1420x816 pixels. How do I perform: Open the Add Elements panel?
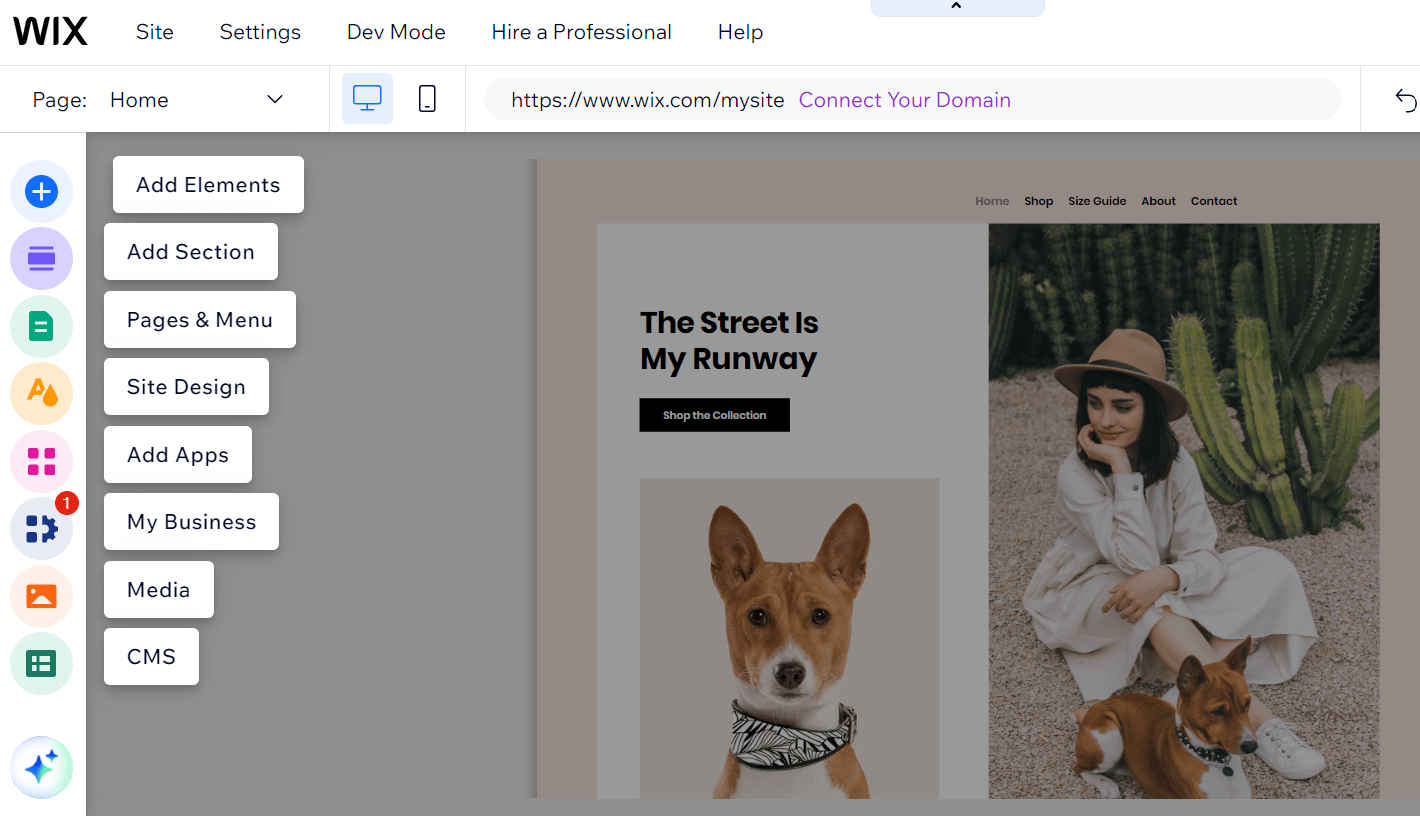(x=207, y=184)
